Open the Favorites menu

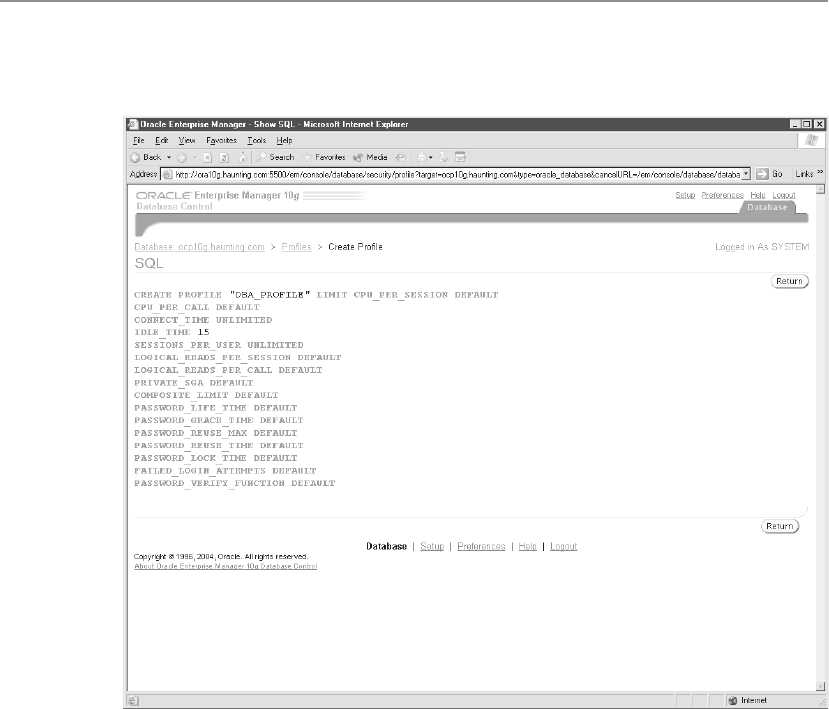coord(221,141)
